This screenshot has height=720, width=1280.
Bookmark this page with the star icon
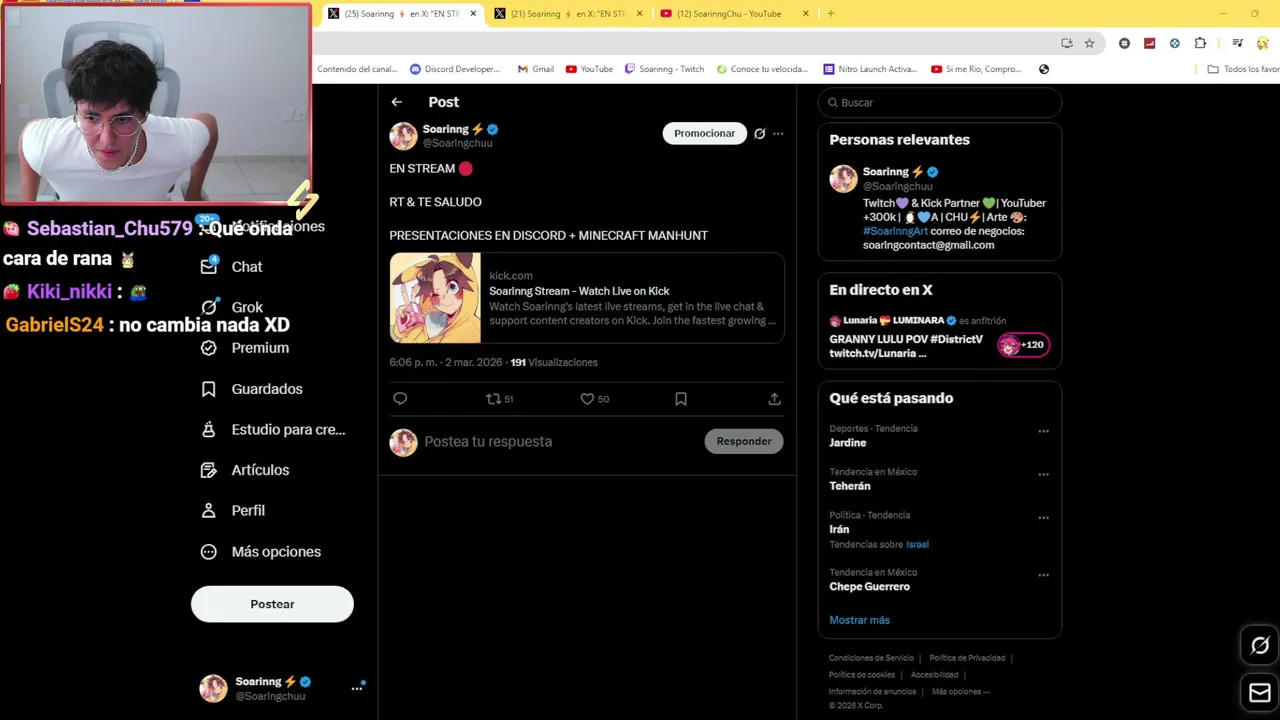point(1089,43)
